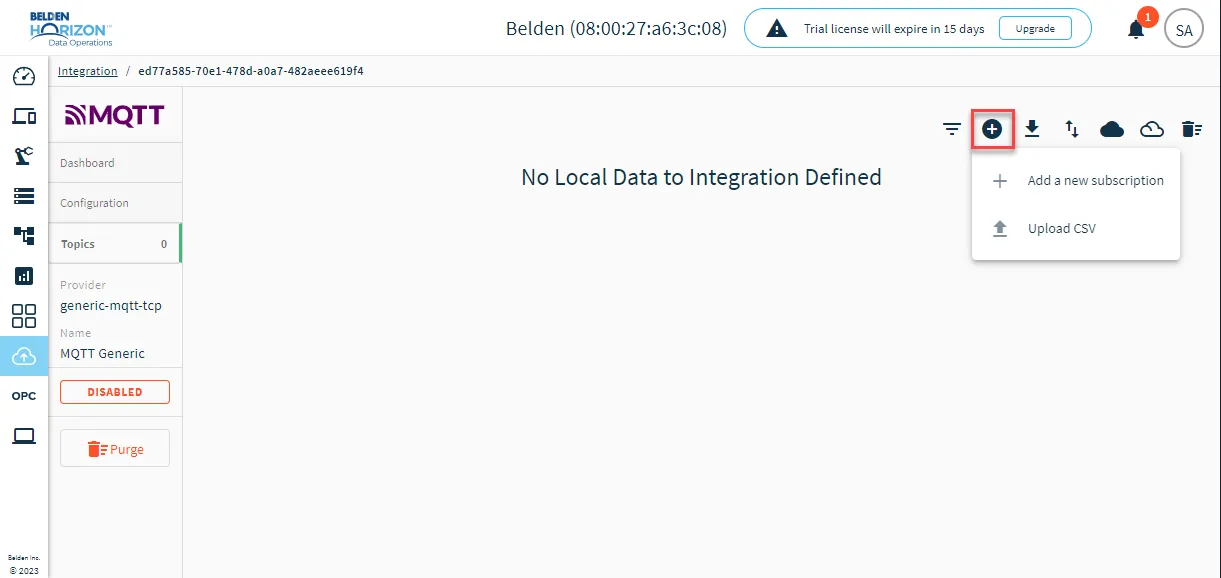This screenshot has height=578, width=1221.
Task: Open the chart report icon in sidebar
Action: pyautogui.click(x=24, y=276)
